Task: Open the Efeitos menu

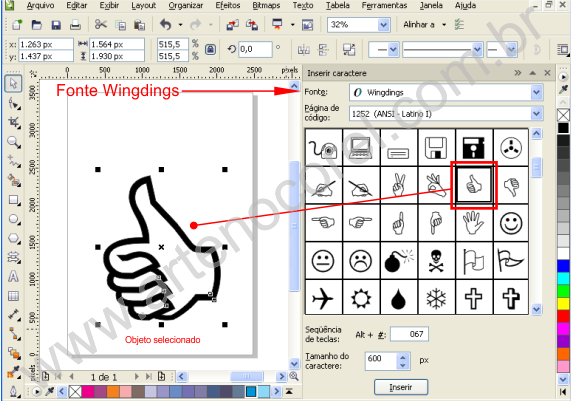Action: pyautogui.click(x=228, y=5)
